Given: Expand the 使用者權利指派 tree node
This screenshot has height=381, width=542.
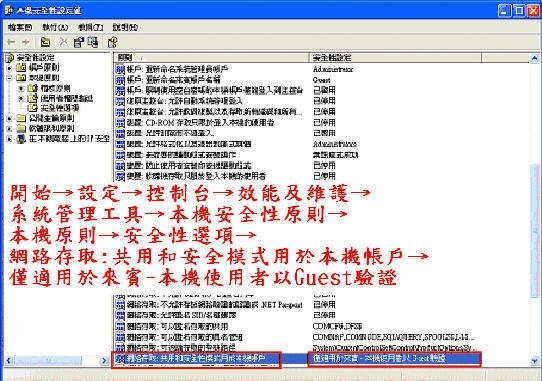Looking at the screenshot, I should point(21,98).
